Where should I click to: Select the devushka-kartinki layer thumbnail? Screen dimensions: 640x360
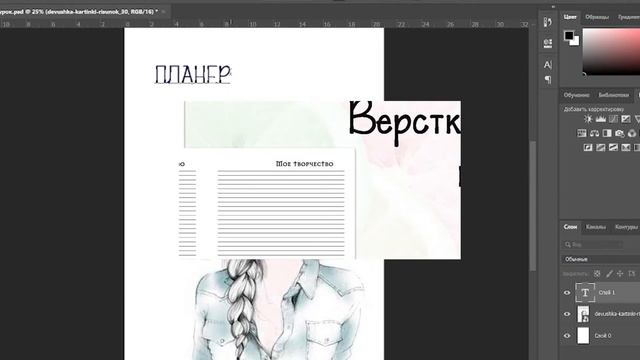[583, 314]
